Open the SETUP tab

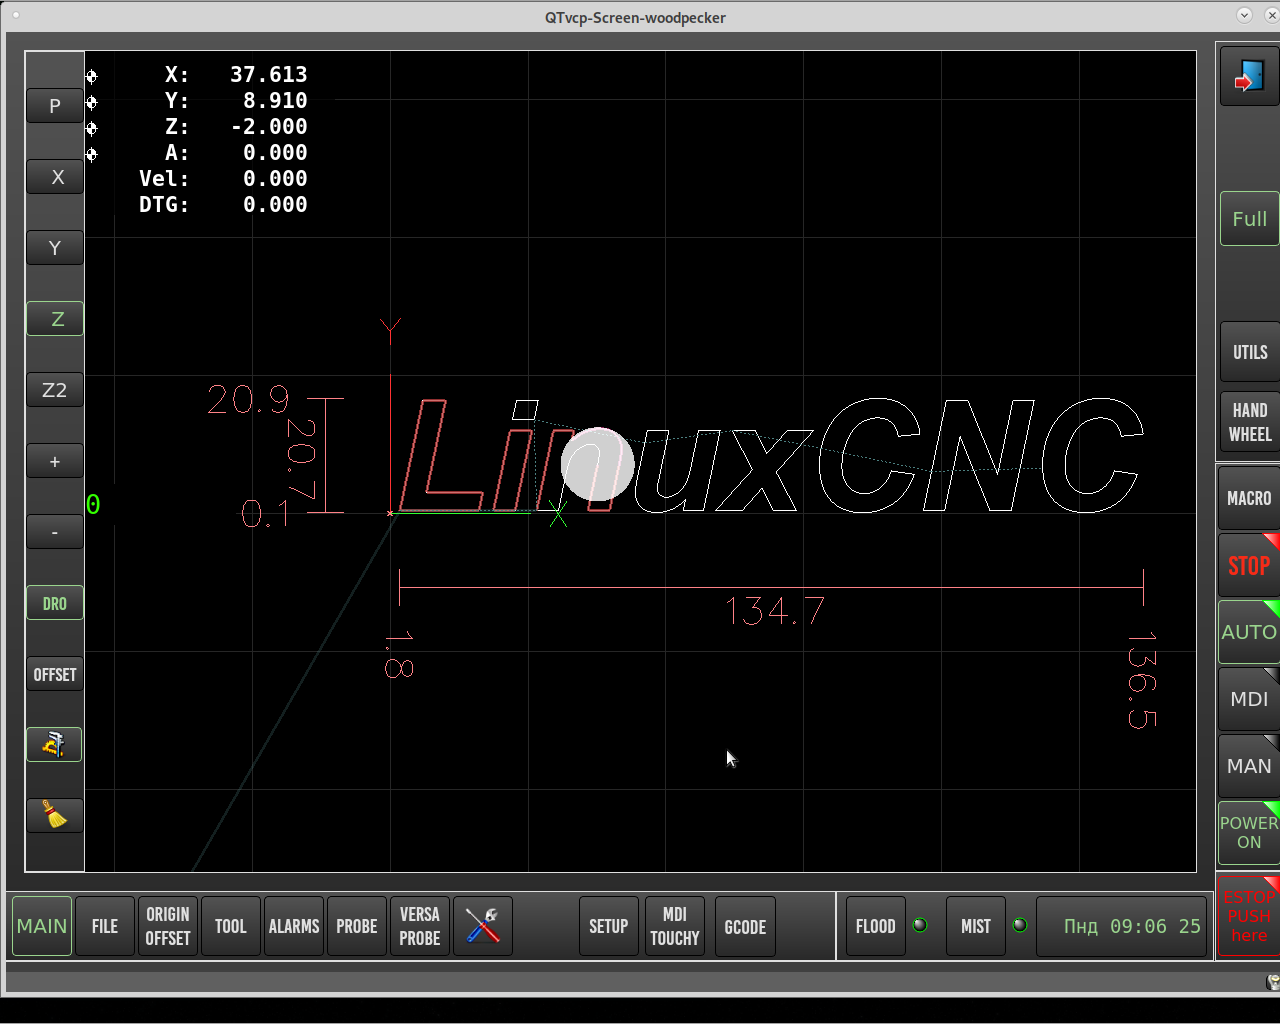pyautogui.click(x=609, y=926)
